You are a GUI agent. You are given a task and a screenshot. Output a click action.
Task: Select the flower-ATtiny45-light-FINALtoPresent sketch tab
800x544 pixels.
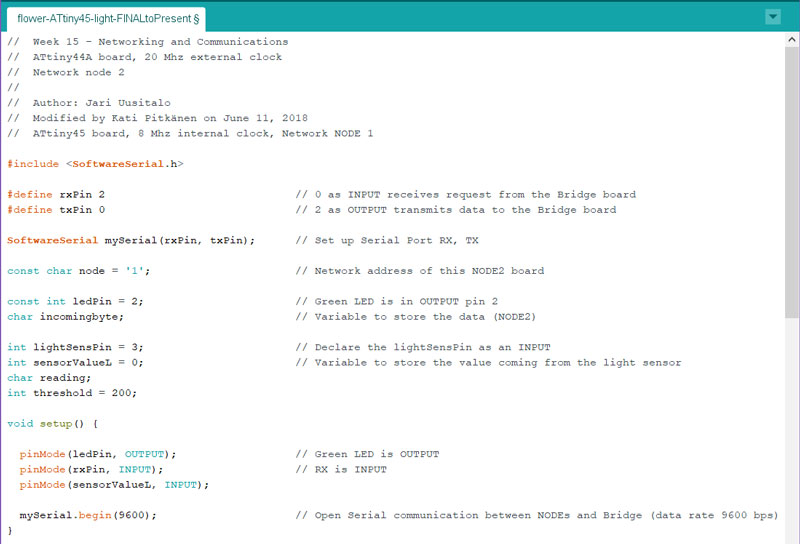[x=106, y=19]
